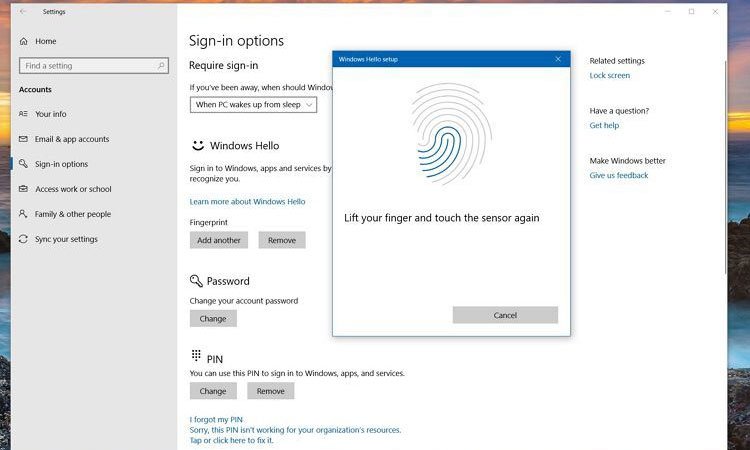Image resolution: width=750 pixels, height=450 pixels.
Task: Select Sign-in options in the sidebar
Action: click(x=61, y=164)
